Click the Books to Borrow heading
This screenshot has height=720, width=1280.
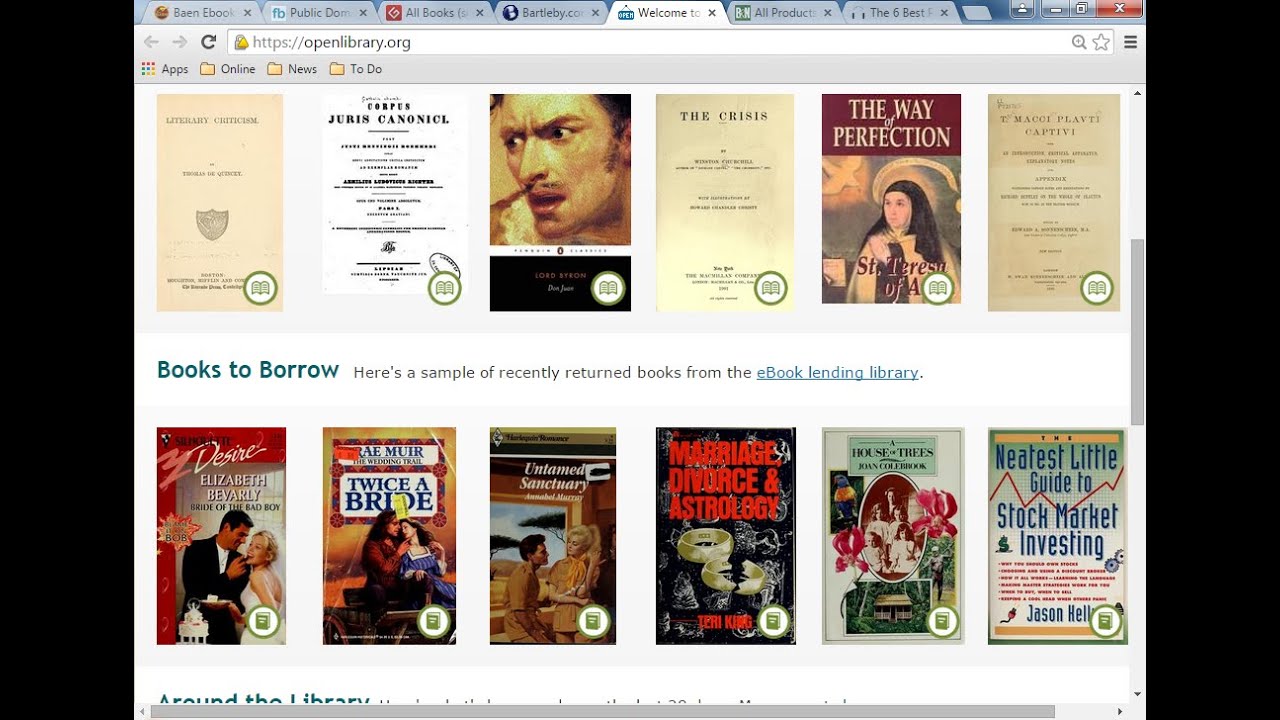(248, 370)
